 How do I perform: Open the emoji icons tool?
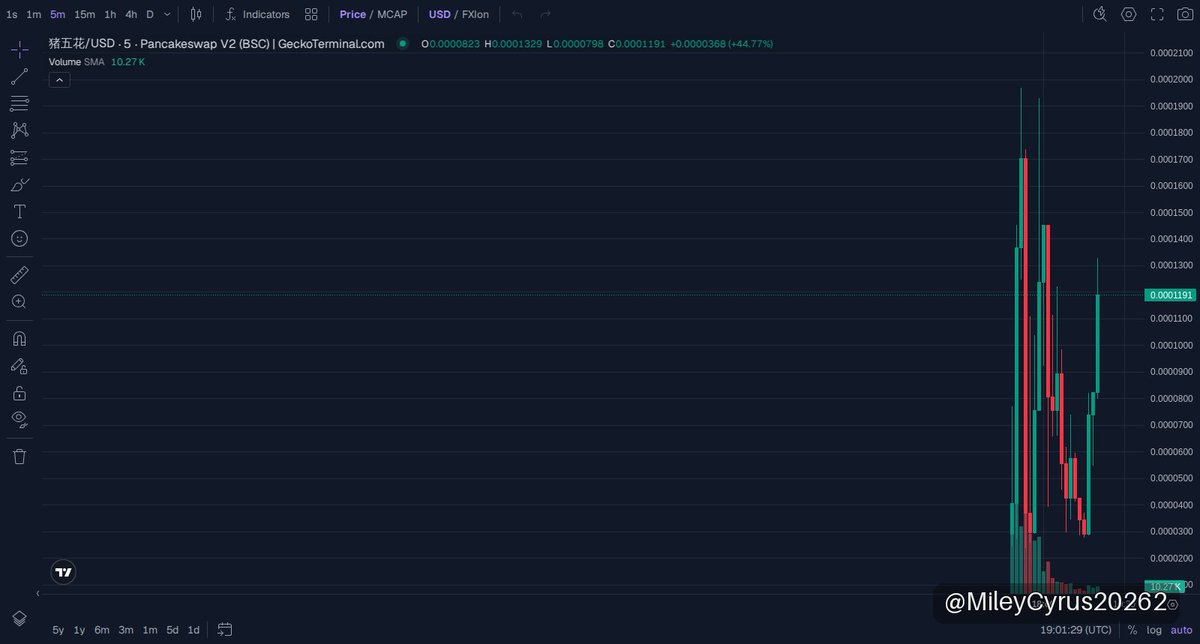tap(19, 238)
